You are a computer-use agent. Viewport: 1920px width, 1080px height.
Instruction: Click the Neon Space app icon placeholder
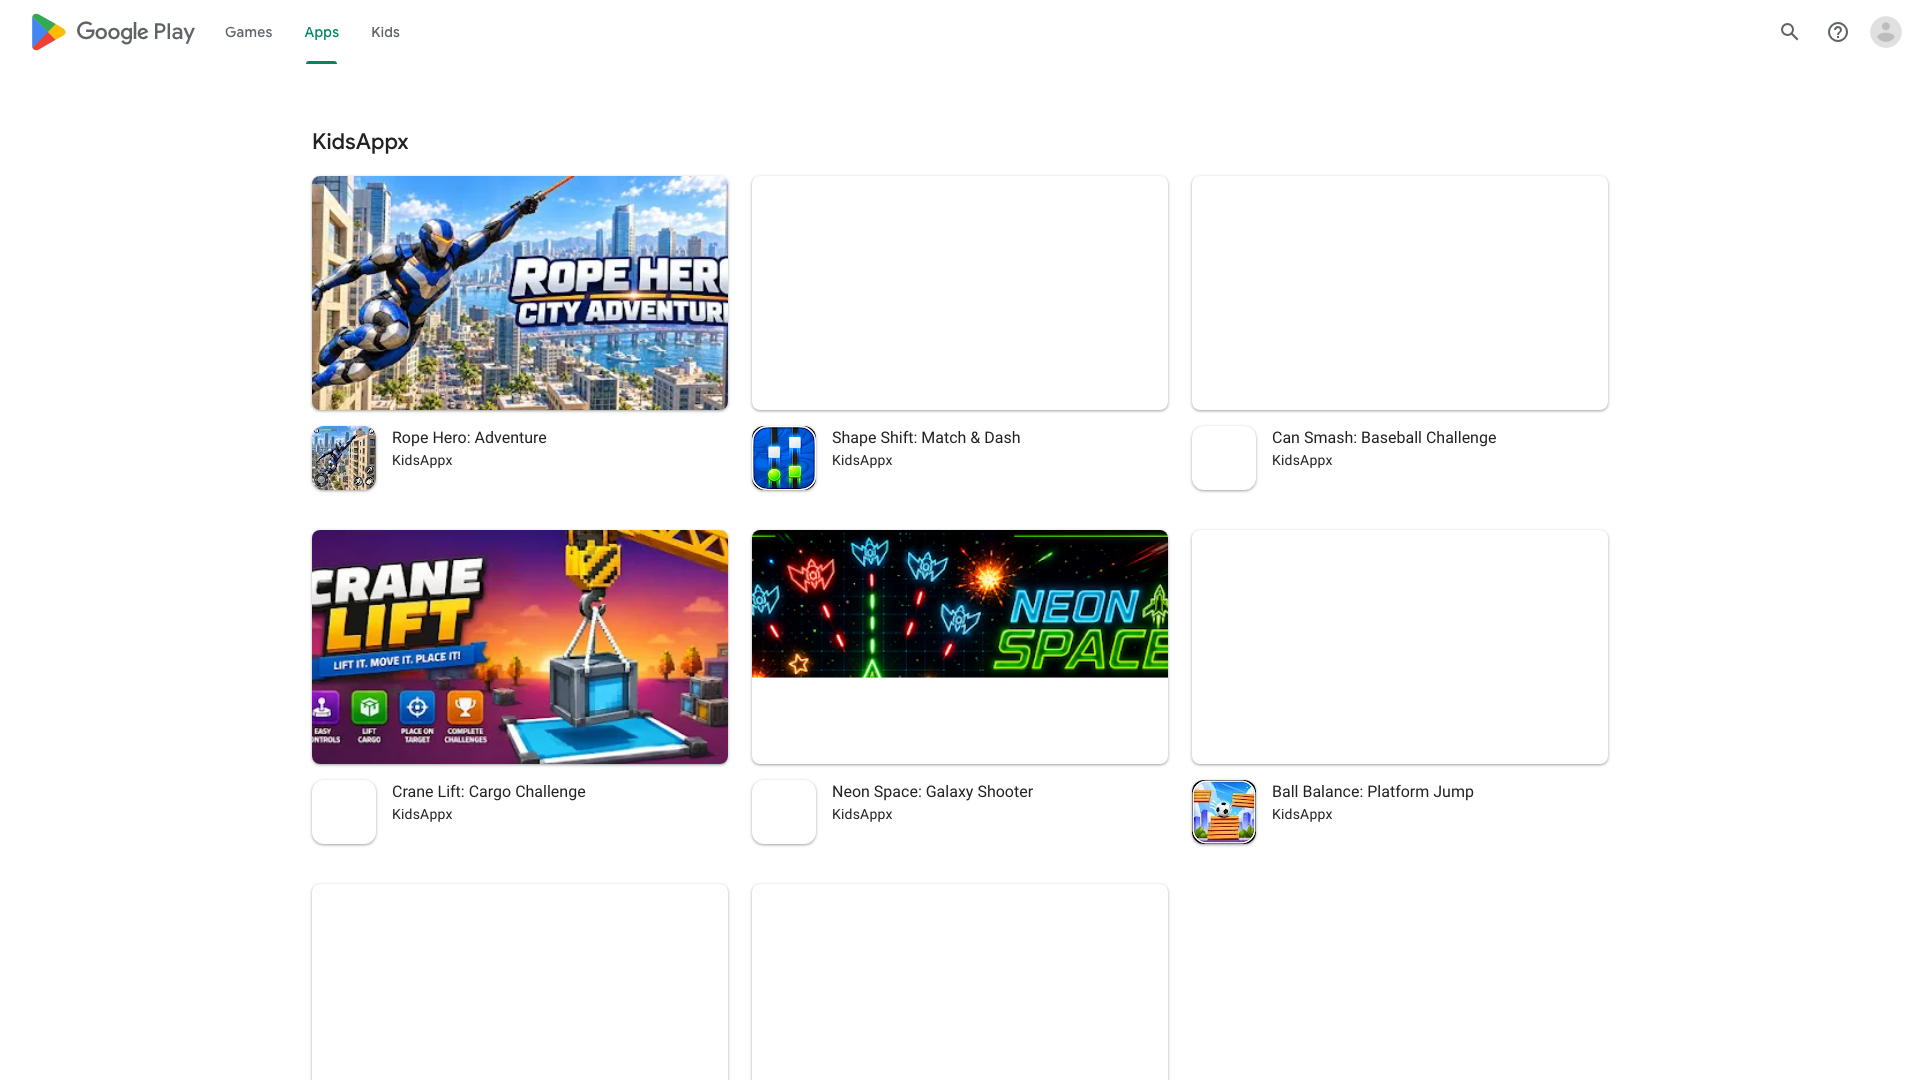784,812
